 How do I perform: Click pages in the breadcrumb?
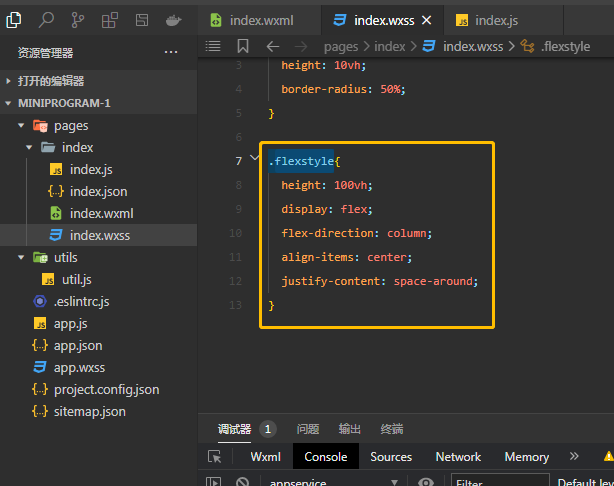341,47
